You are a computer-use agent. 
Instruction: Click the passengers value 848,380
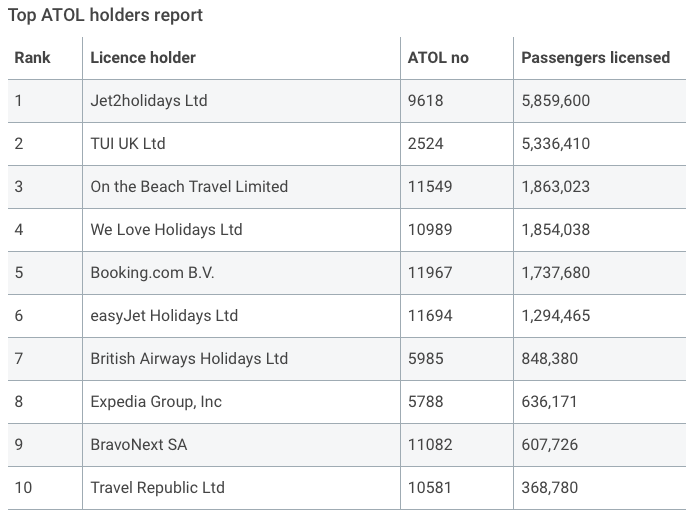click(x=550, y=359)
